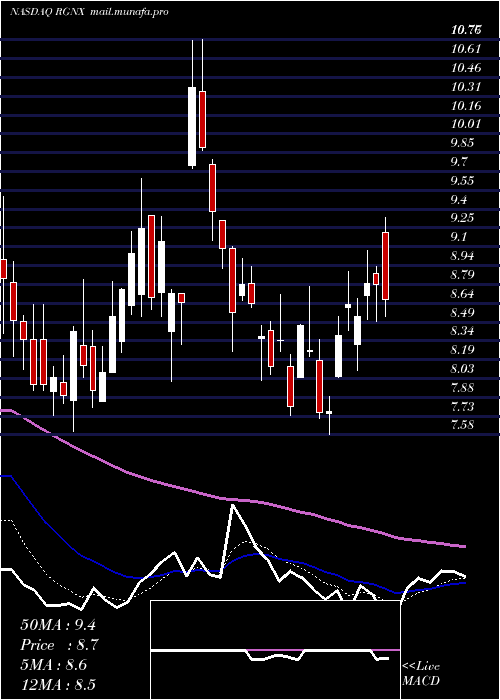
Task: Select the 10.61 price axis label
Action: pyautogui.click(x=466, y=49)
